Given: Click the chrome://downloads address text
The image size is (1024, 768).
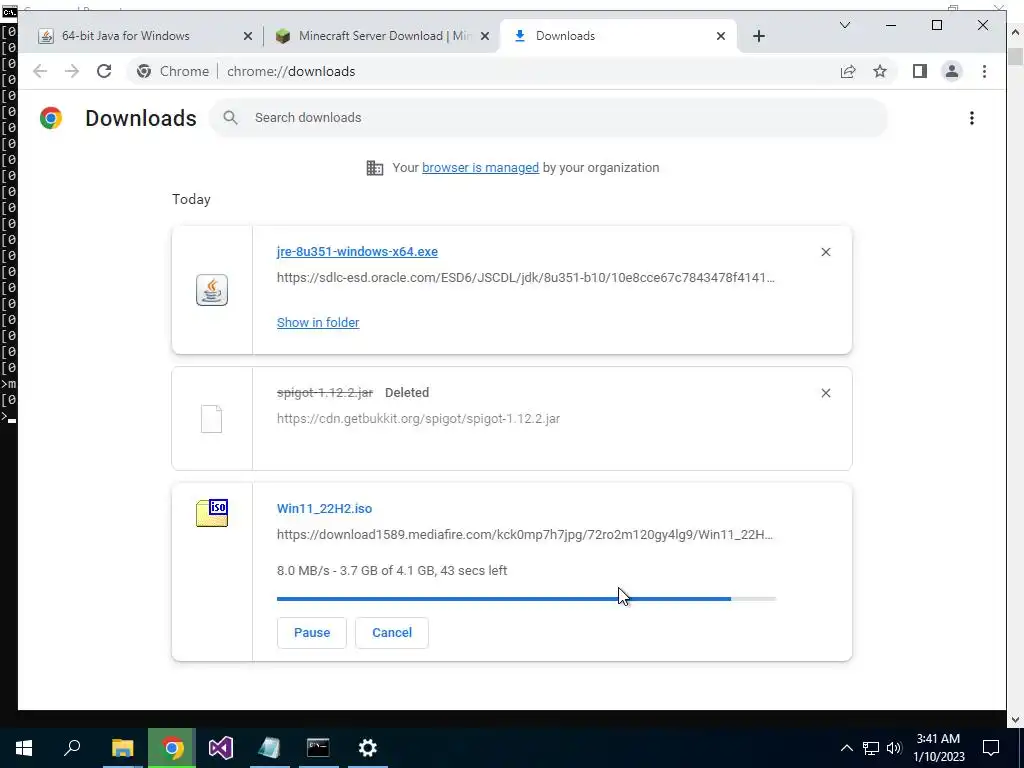Looking at the screenshot, I should pyautogui.click(x=291, y=71).
